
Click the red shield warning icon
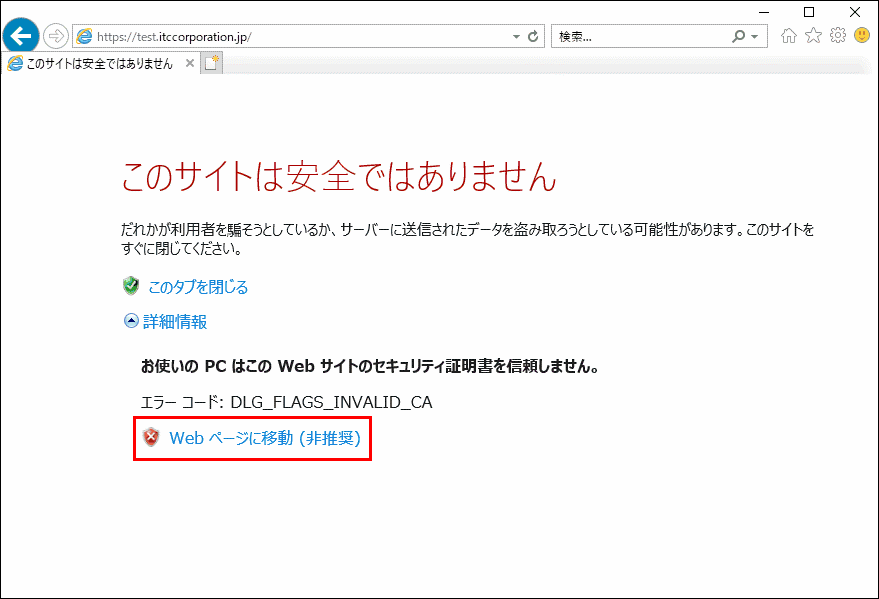pyautogui.click(x=151, y=437)
